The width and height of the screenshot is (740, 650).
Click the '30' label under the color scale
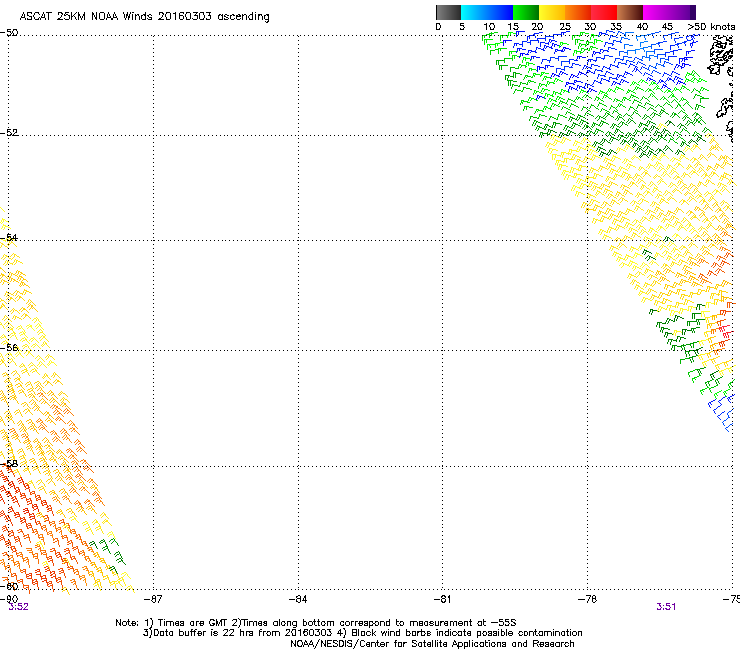click(590, 26)
